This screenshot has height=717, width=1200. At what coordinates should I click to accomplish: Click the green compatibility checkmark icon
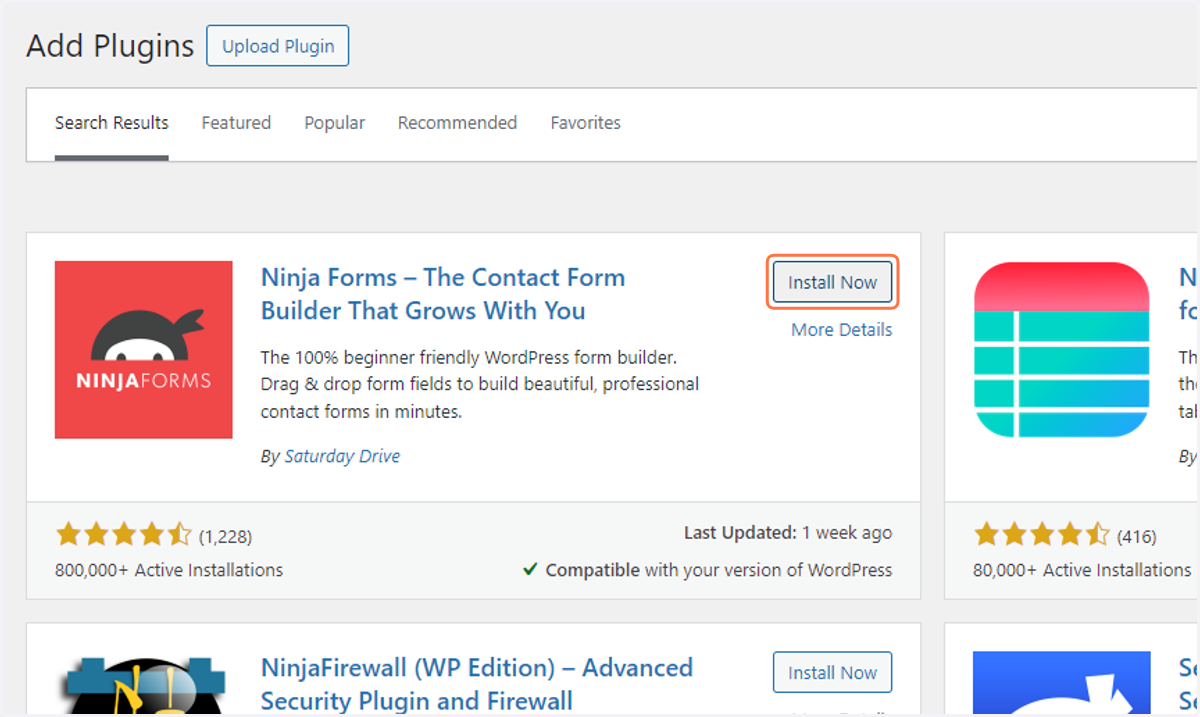(530, 570)
